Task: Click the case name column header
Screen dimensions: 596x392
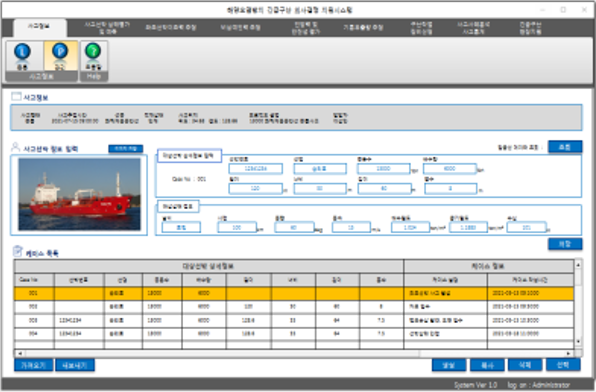Action: pyautogui.click(x=445, y=280)
